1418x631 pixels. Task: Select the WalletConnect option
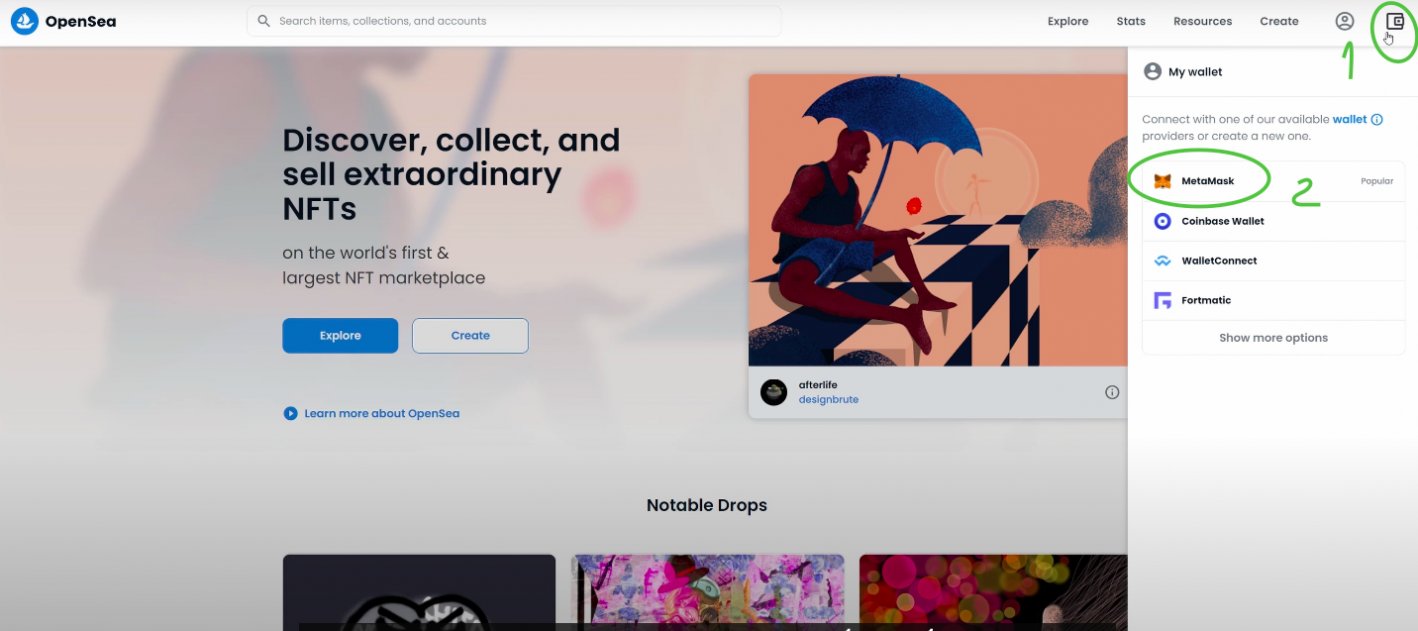click(1273, 261)
